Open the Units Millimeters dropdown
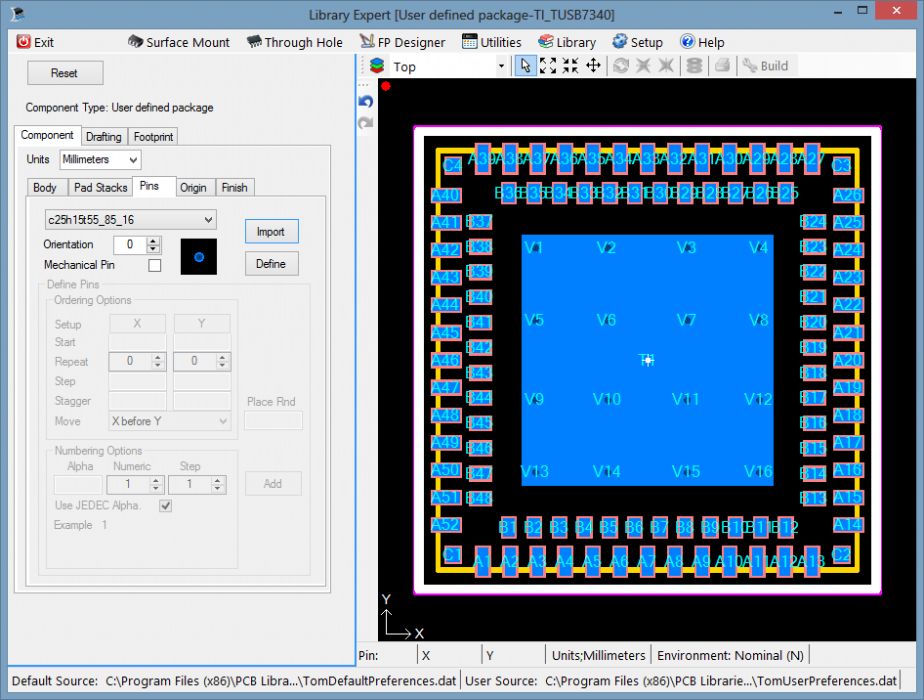 click(100, 160)
